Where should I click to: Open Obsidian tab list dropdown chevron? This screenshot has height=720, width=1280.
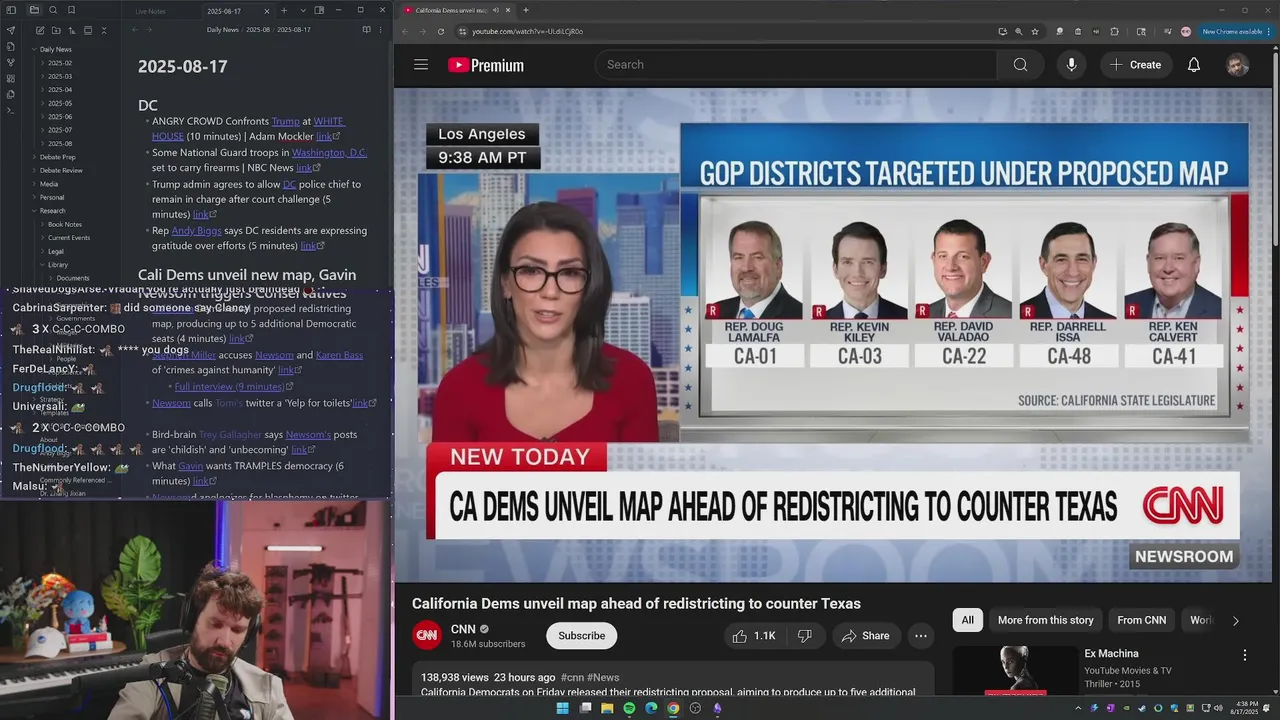pyautogui.click(x=303, y=10)
